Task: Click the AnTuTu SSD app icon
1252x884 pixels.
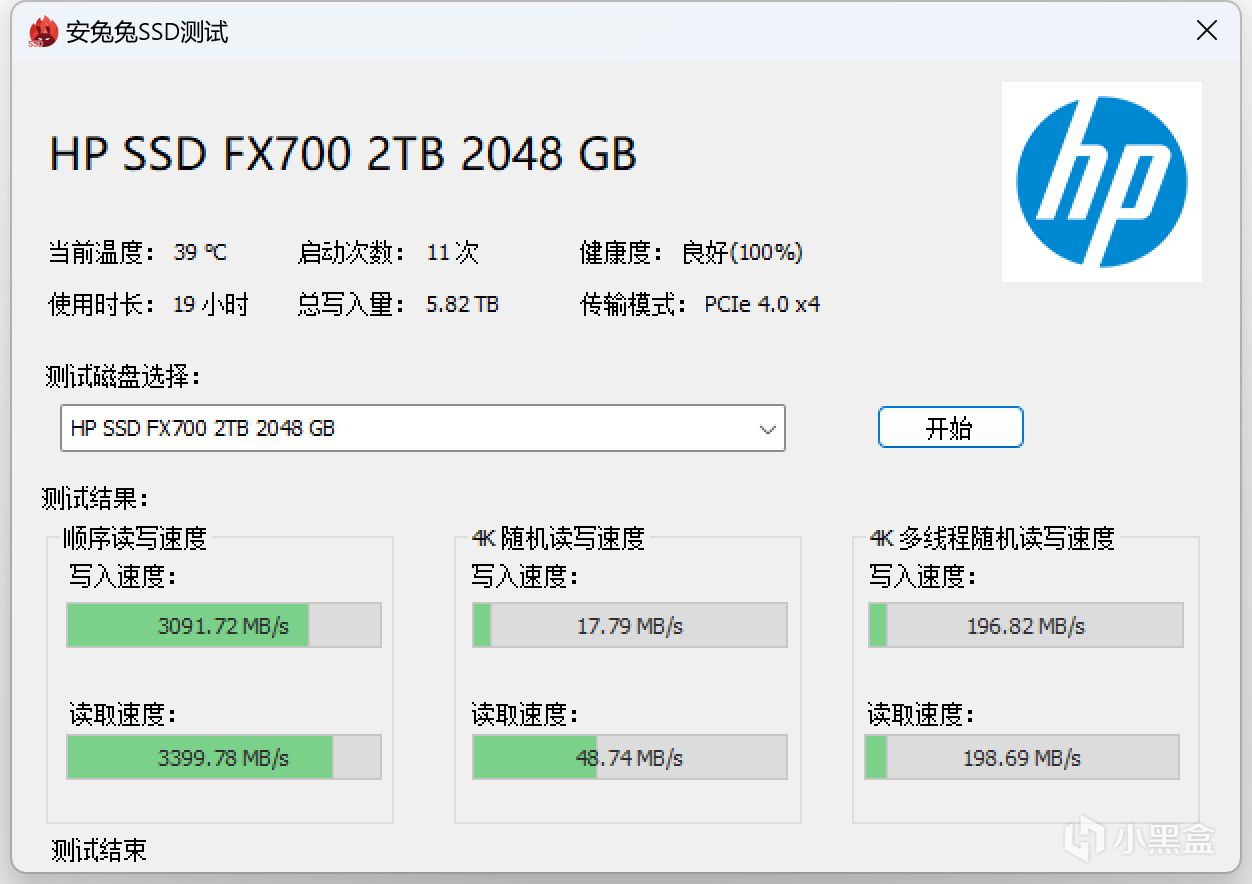Action: tap(42, 32)
